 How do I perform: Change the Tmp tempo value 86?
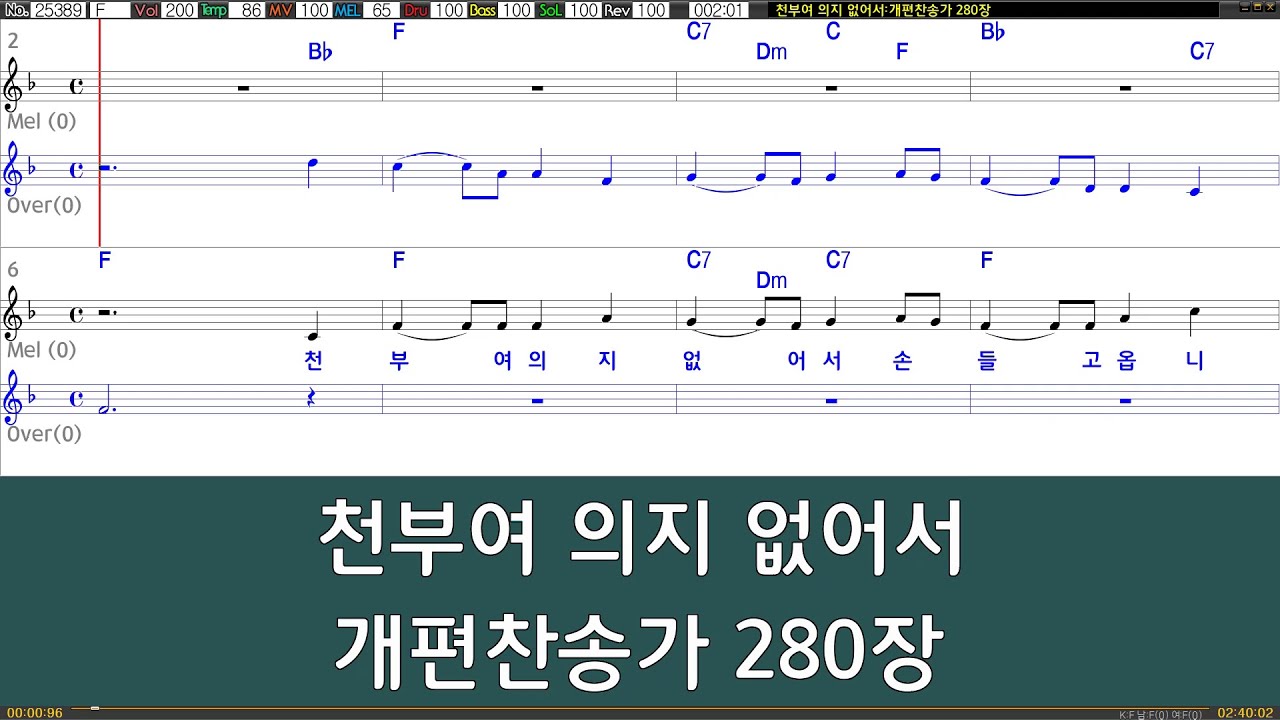click(x=247, y=10)
